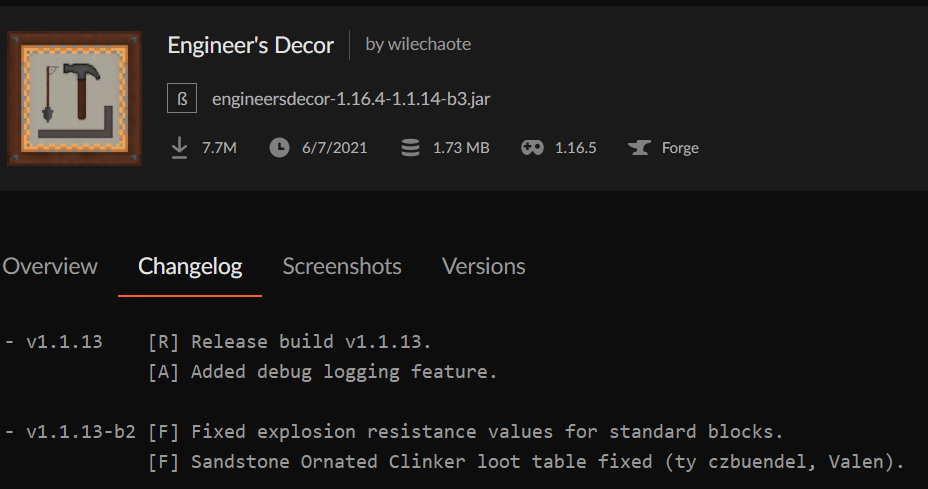Go to the Versions tab
928x489 pixels.
484,267
